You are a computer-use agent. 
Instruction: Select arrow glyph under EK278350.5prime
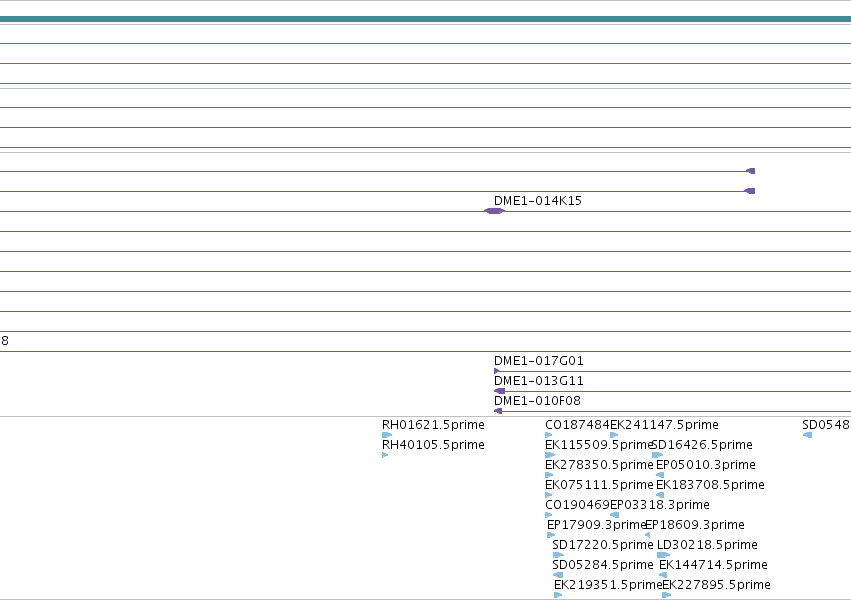[549, 475]
